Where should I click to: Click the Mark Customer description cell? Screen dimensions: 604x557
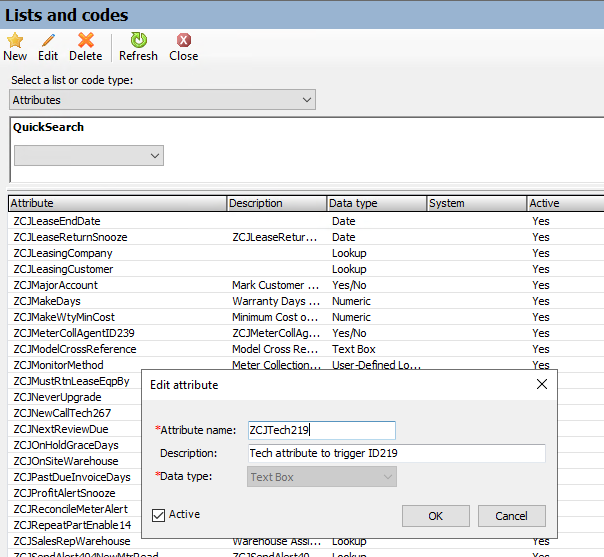[x=276, y=285]
